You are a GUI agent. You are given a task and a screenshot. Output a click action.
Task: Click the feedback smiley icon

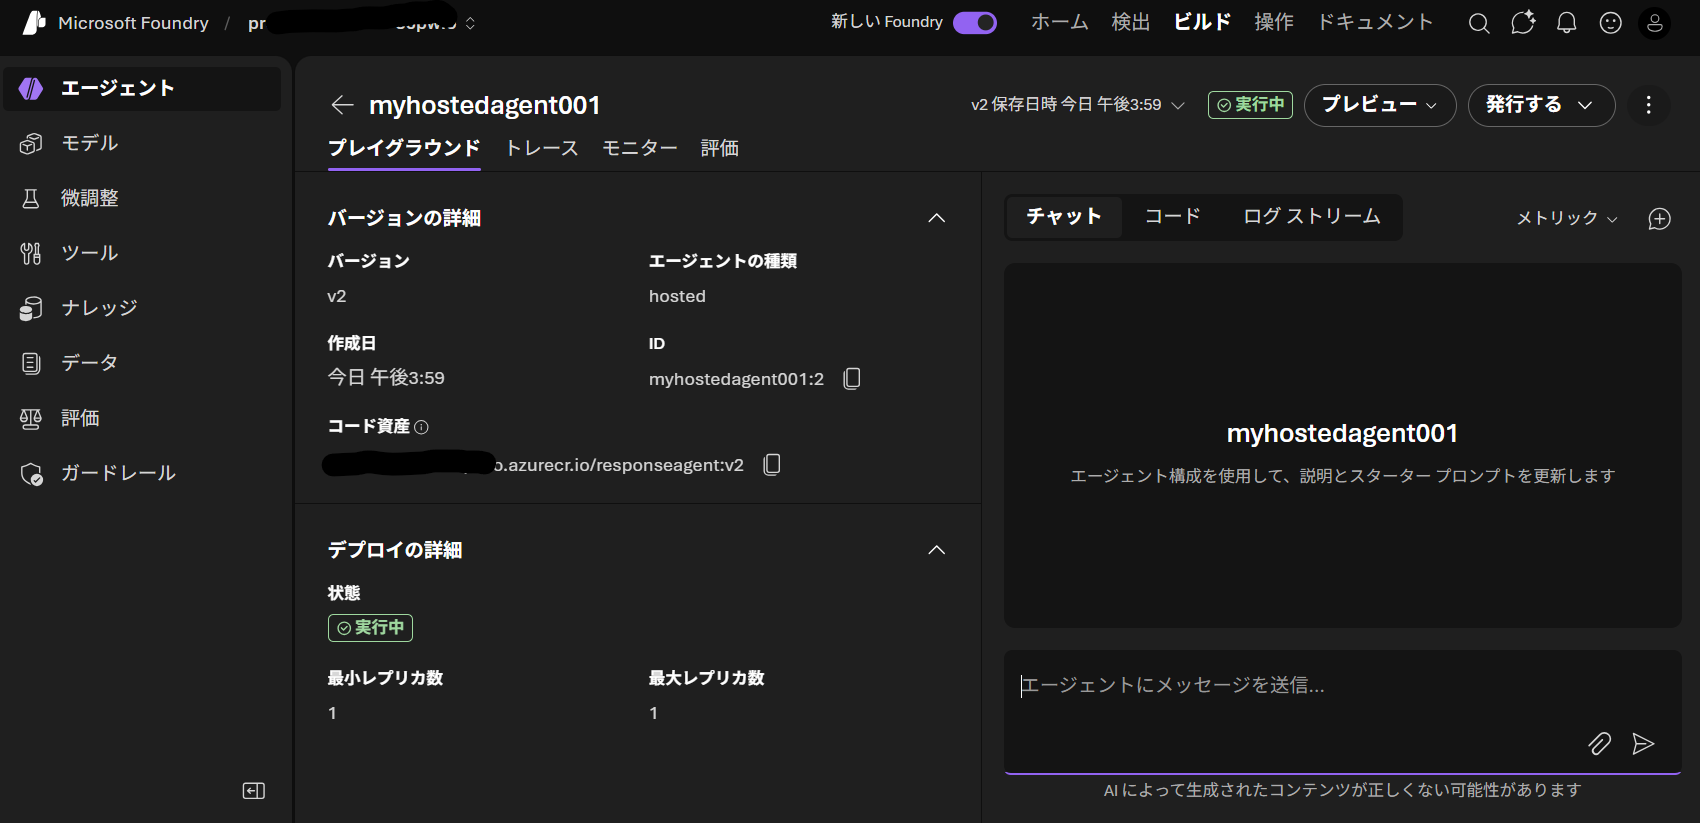[1611, 23]
